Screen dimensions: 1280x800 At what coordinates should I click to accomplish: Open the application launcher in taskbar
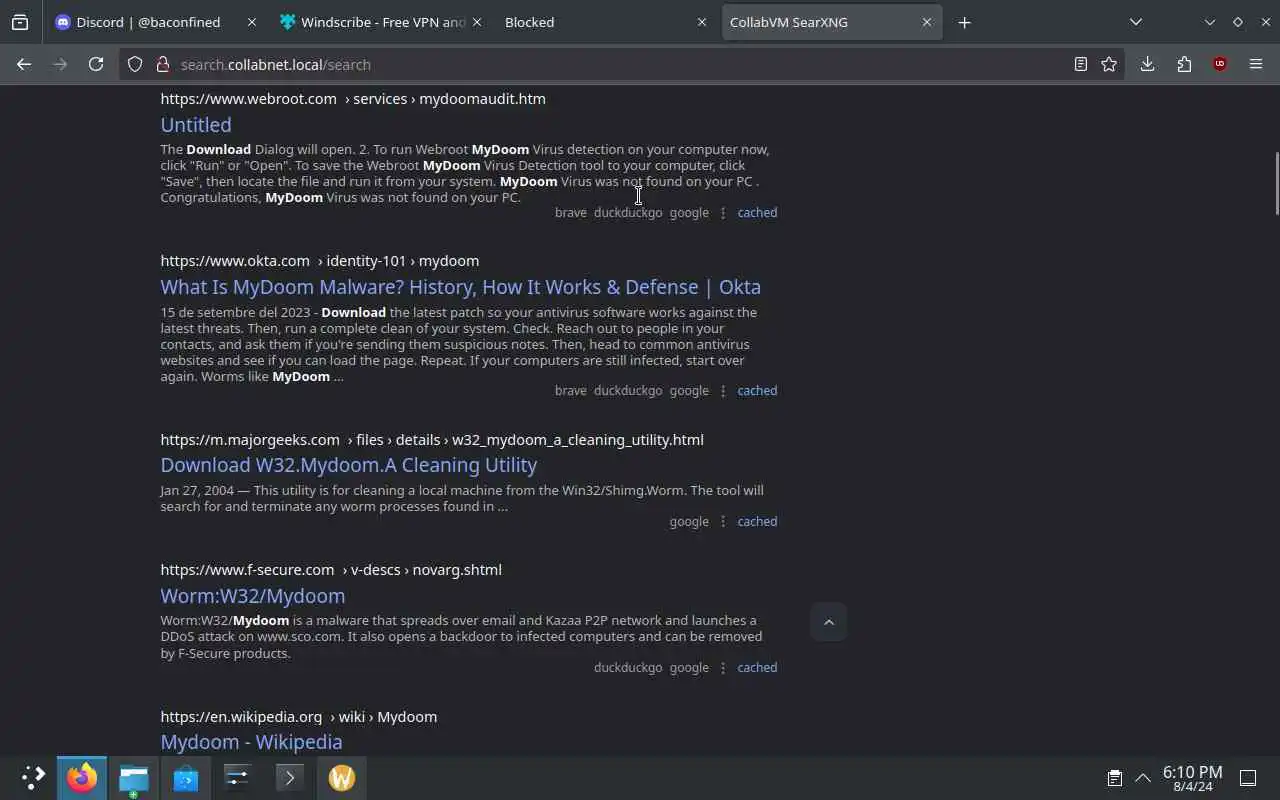click(33, 777)
